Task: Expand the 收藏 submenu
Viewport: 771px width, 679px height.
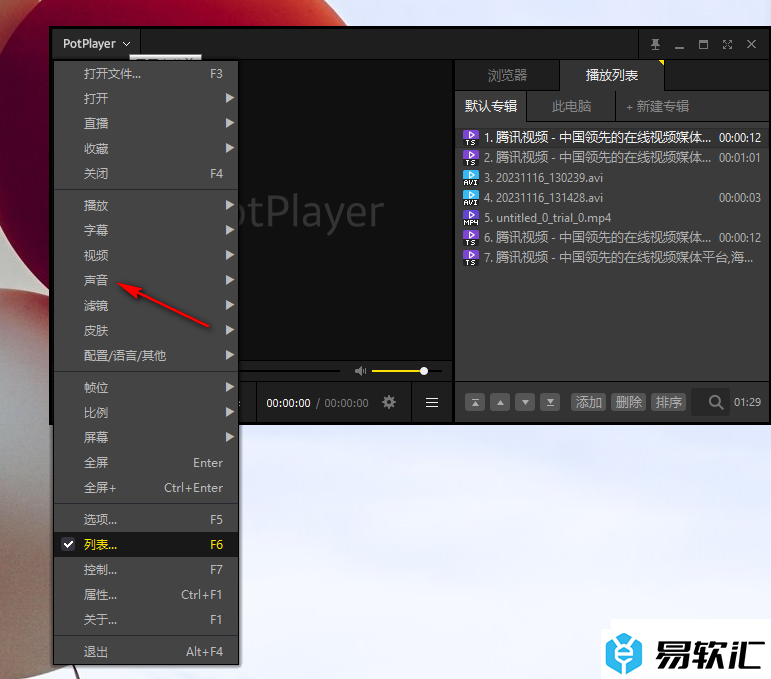Action: (146, 148)
